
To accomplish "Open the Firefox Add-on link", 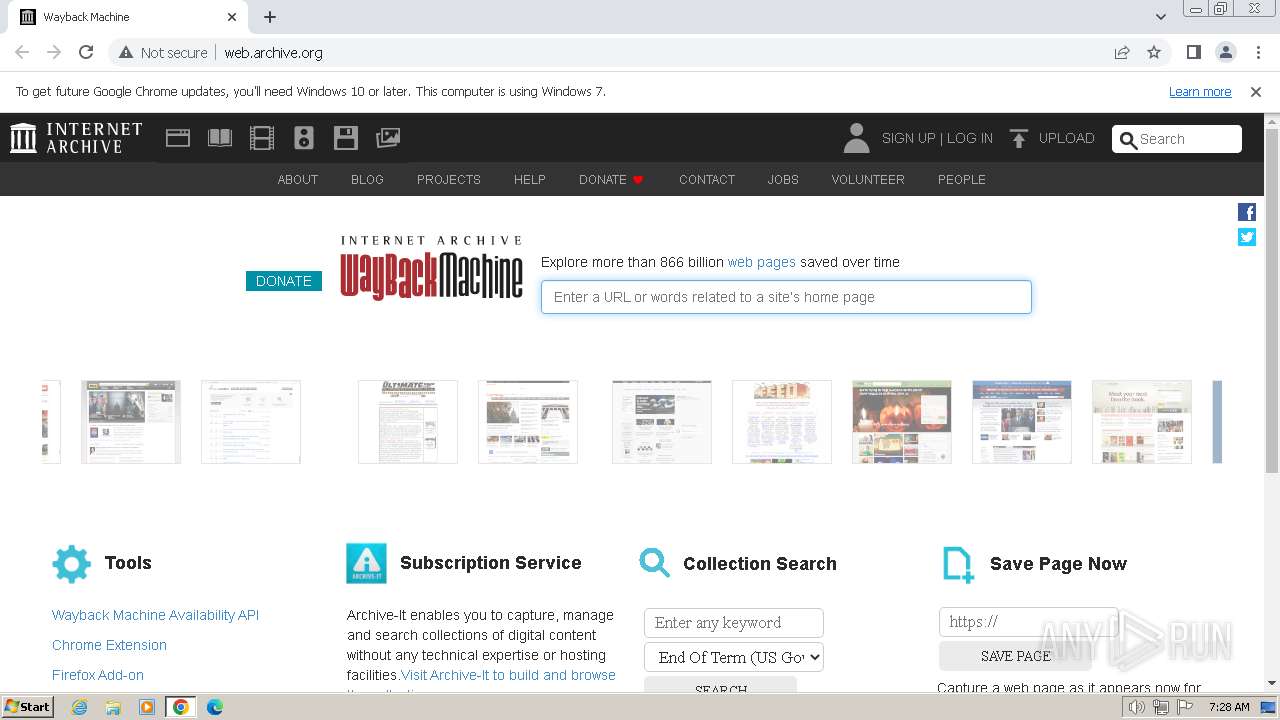I will tap(98, 675).
